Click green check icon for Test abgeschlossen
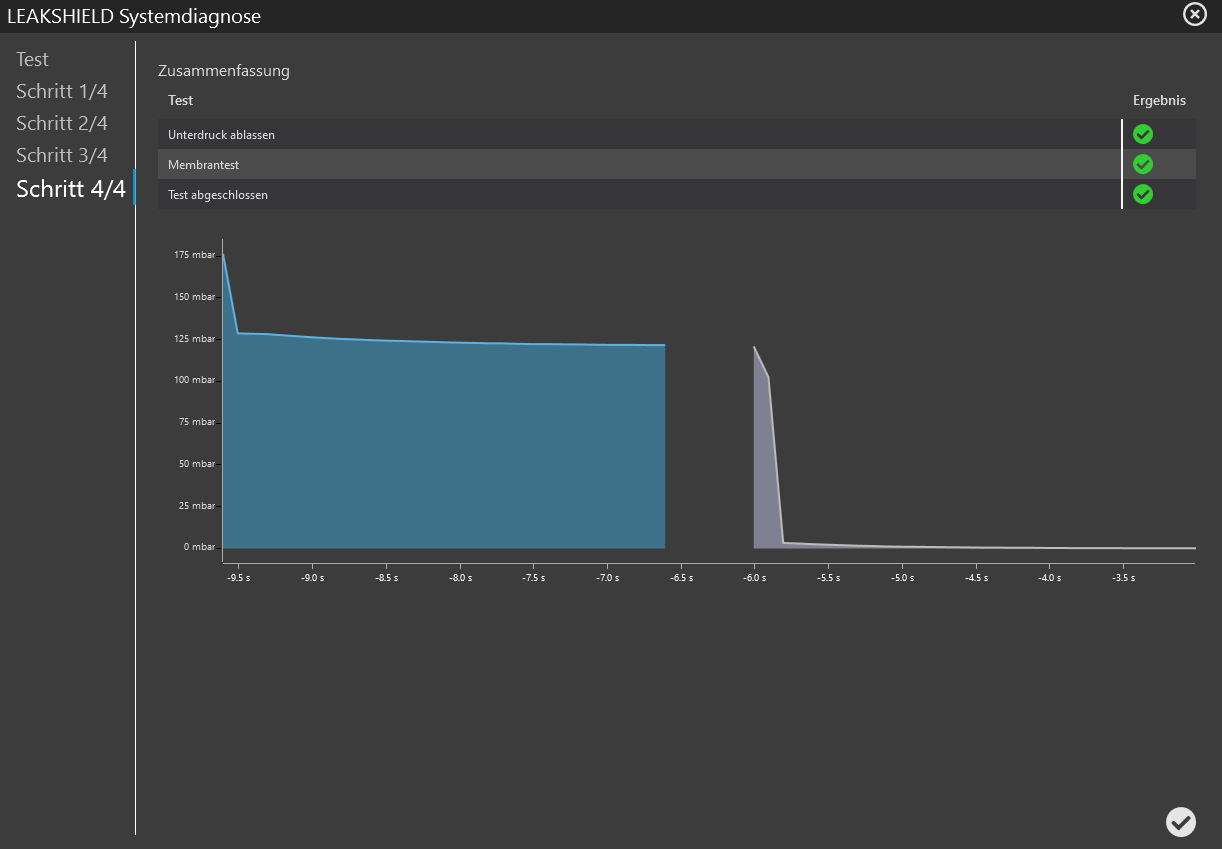 click(x=1143, y=194)
